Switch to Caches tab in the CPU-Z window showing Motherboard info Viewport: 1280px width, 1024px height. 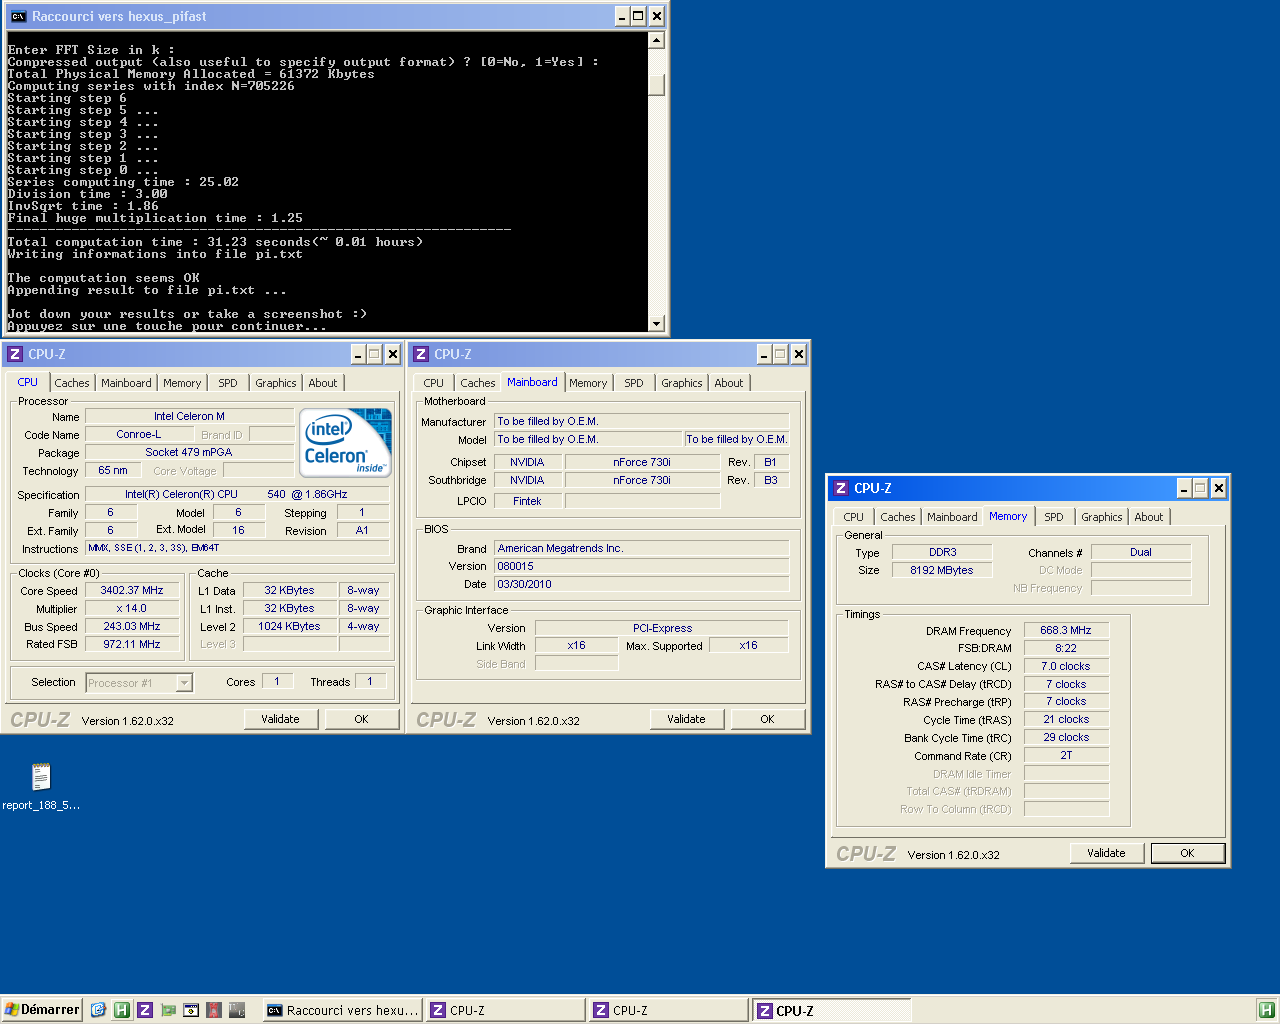[478, 383]
